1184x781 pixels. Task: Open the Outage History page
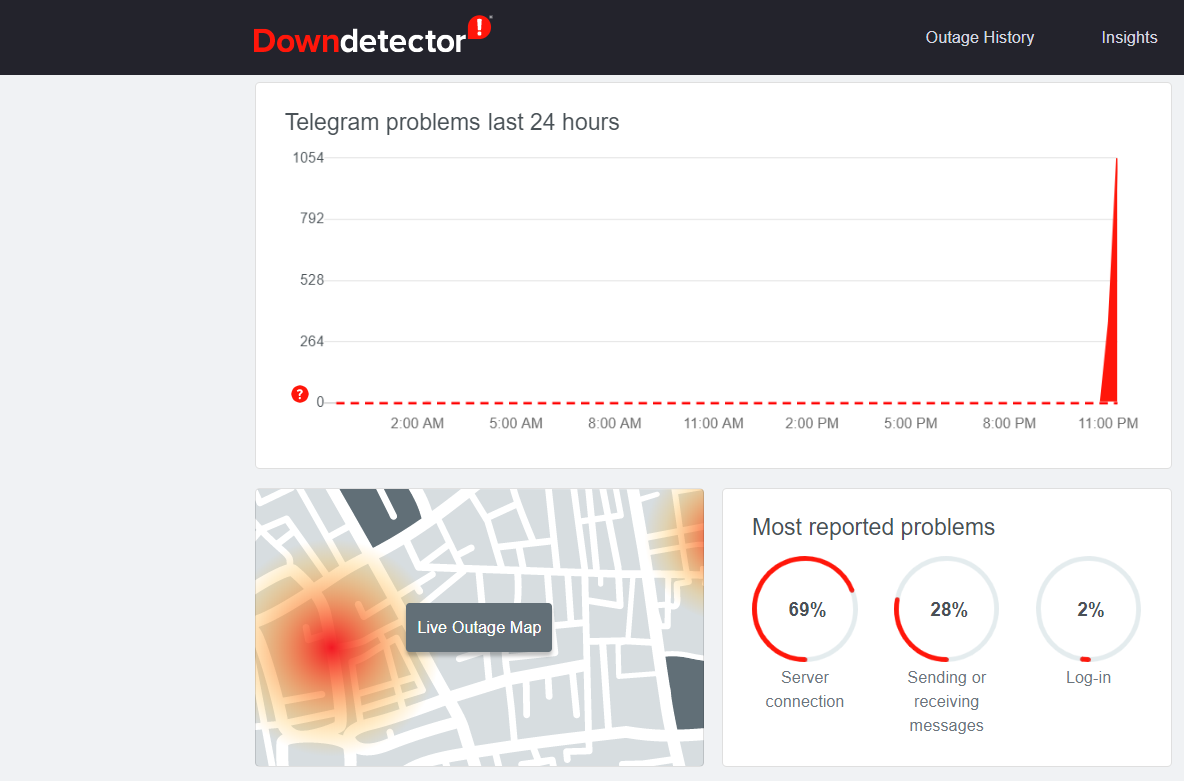click(979, 37)
